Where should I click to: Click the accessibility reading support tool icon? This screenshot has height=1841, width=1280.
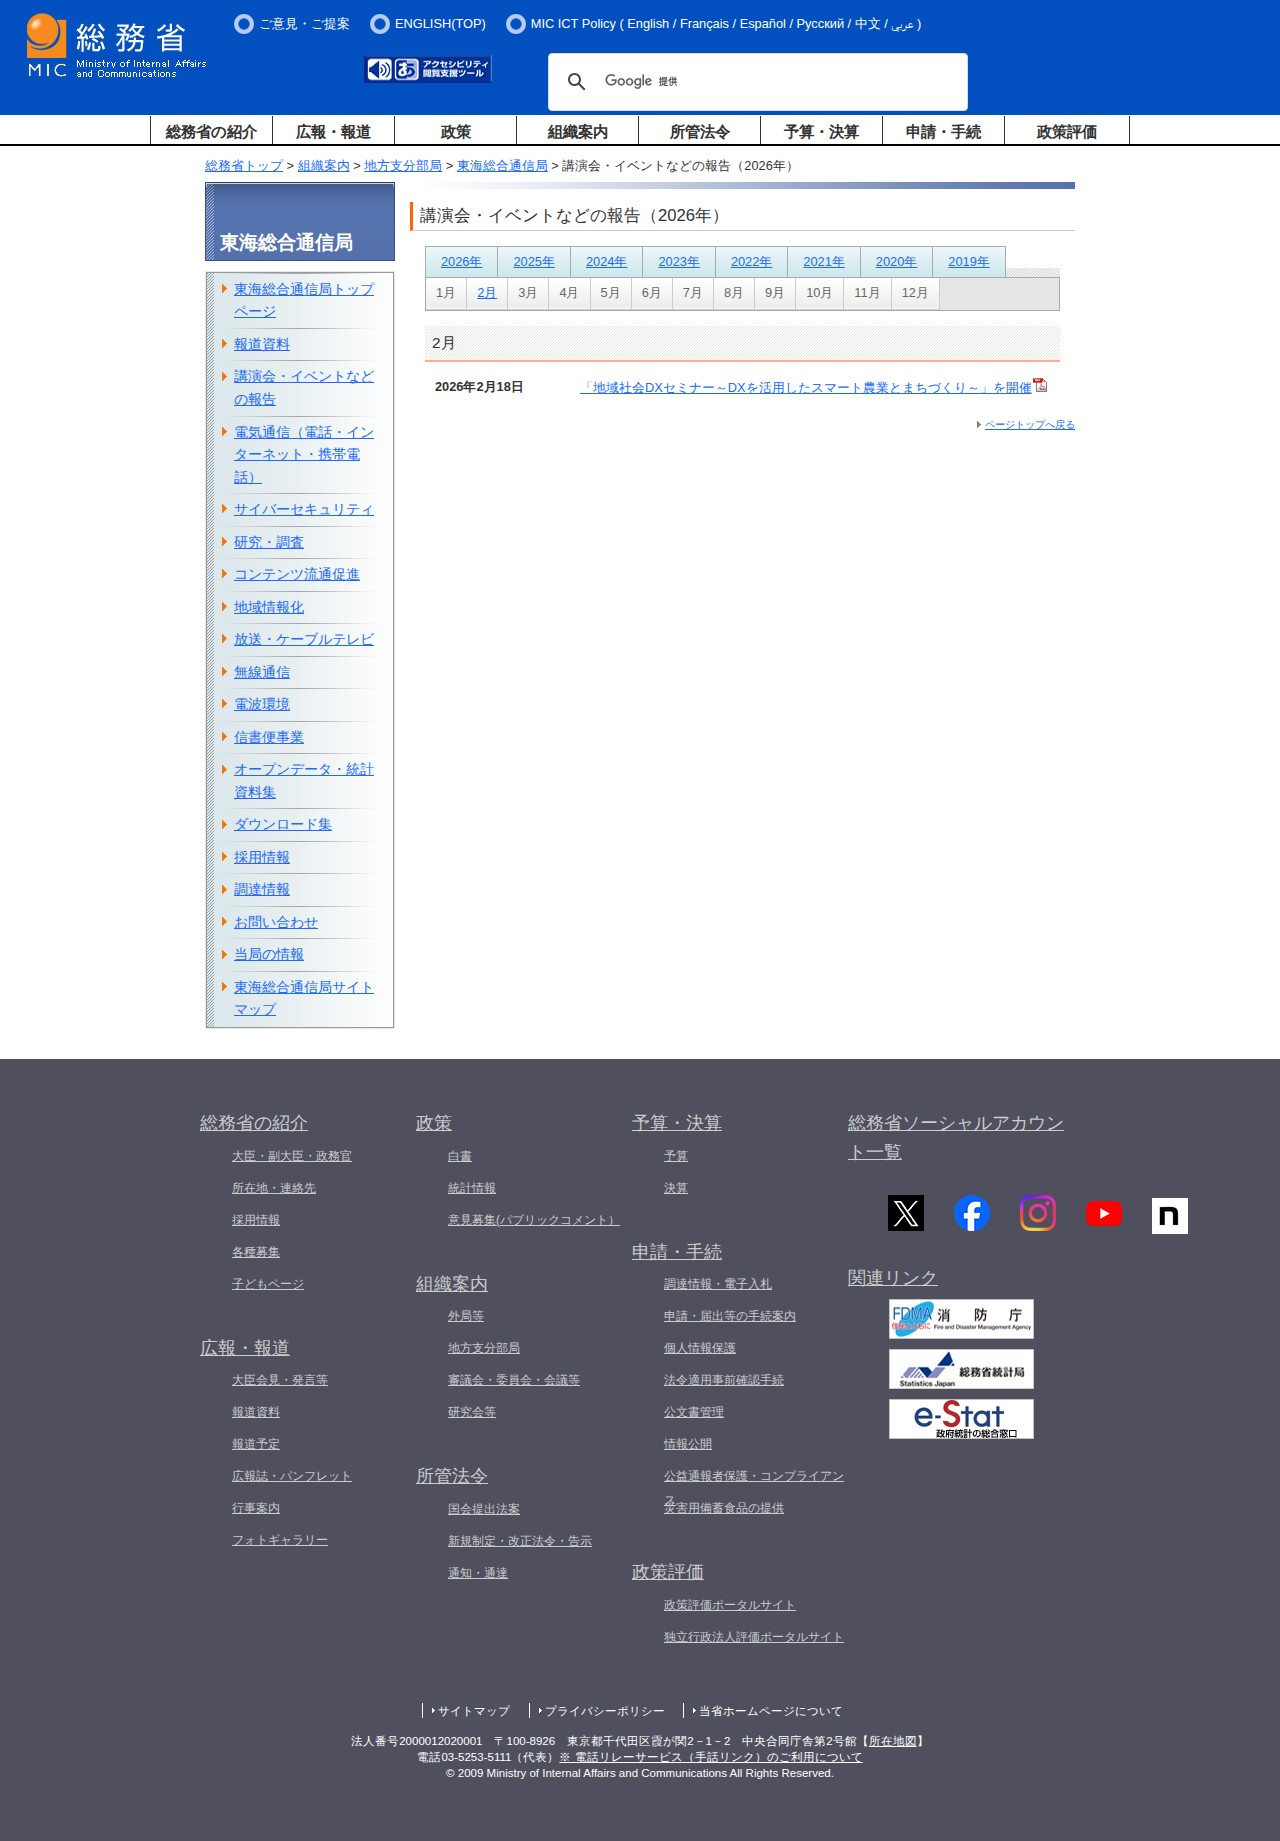coord(428,69)
